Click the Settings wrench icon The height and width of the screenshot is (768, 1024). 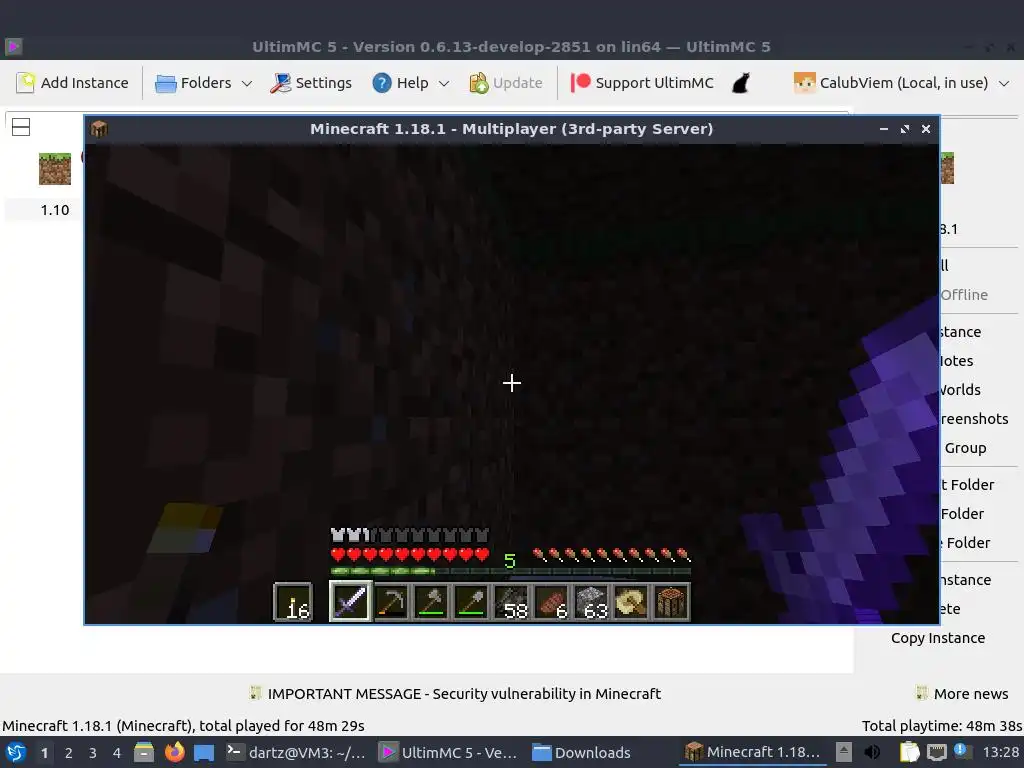coord(280,83)
